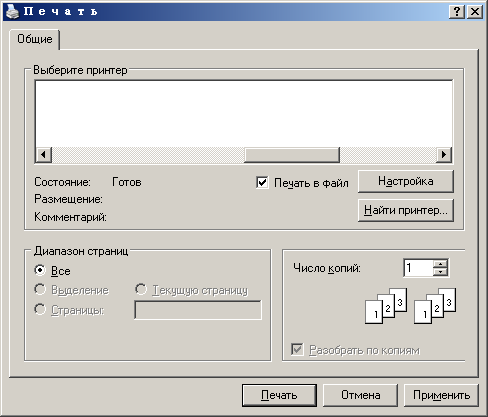488x417 pixels.
Task: Click the Число копий number field
Action: pos(419,268)
